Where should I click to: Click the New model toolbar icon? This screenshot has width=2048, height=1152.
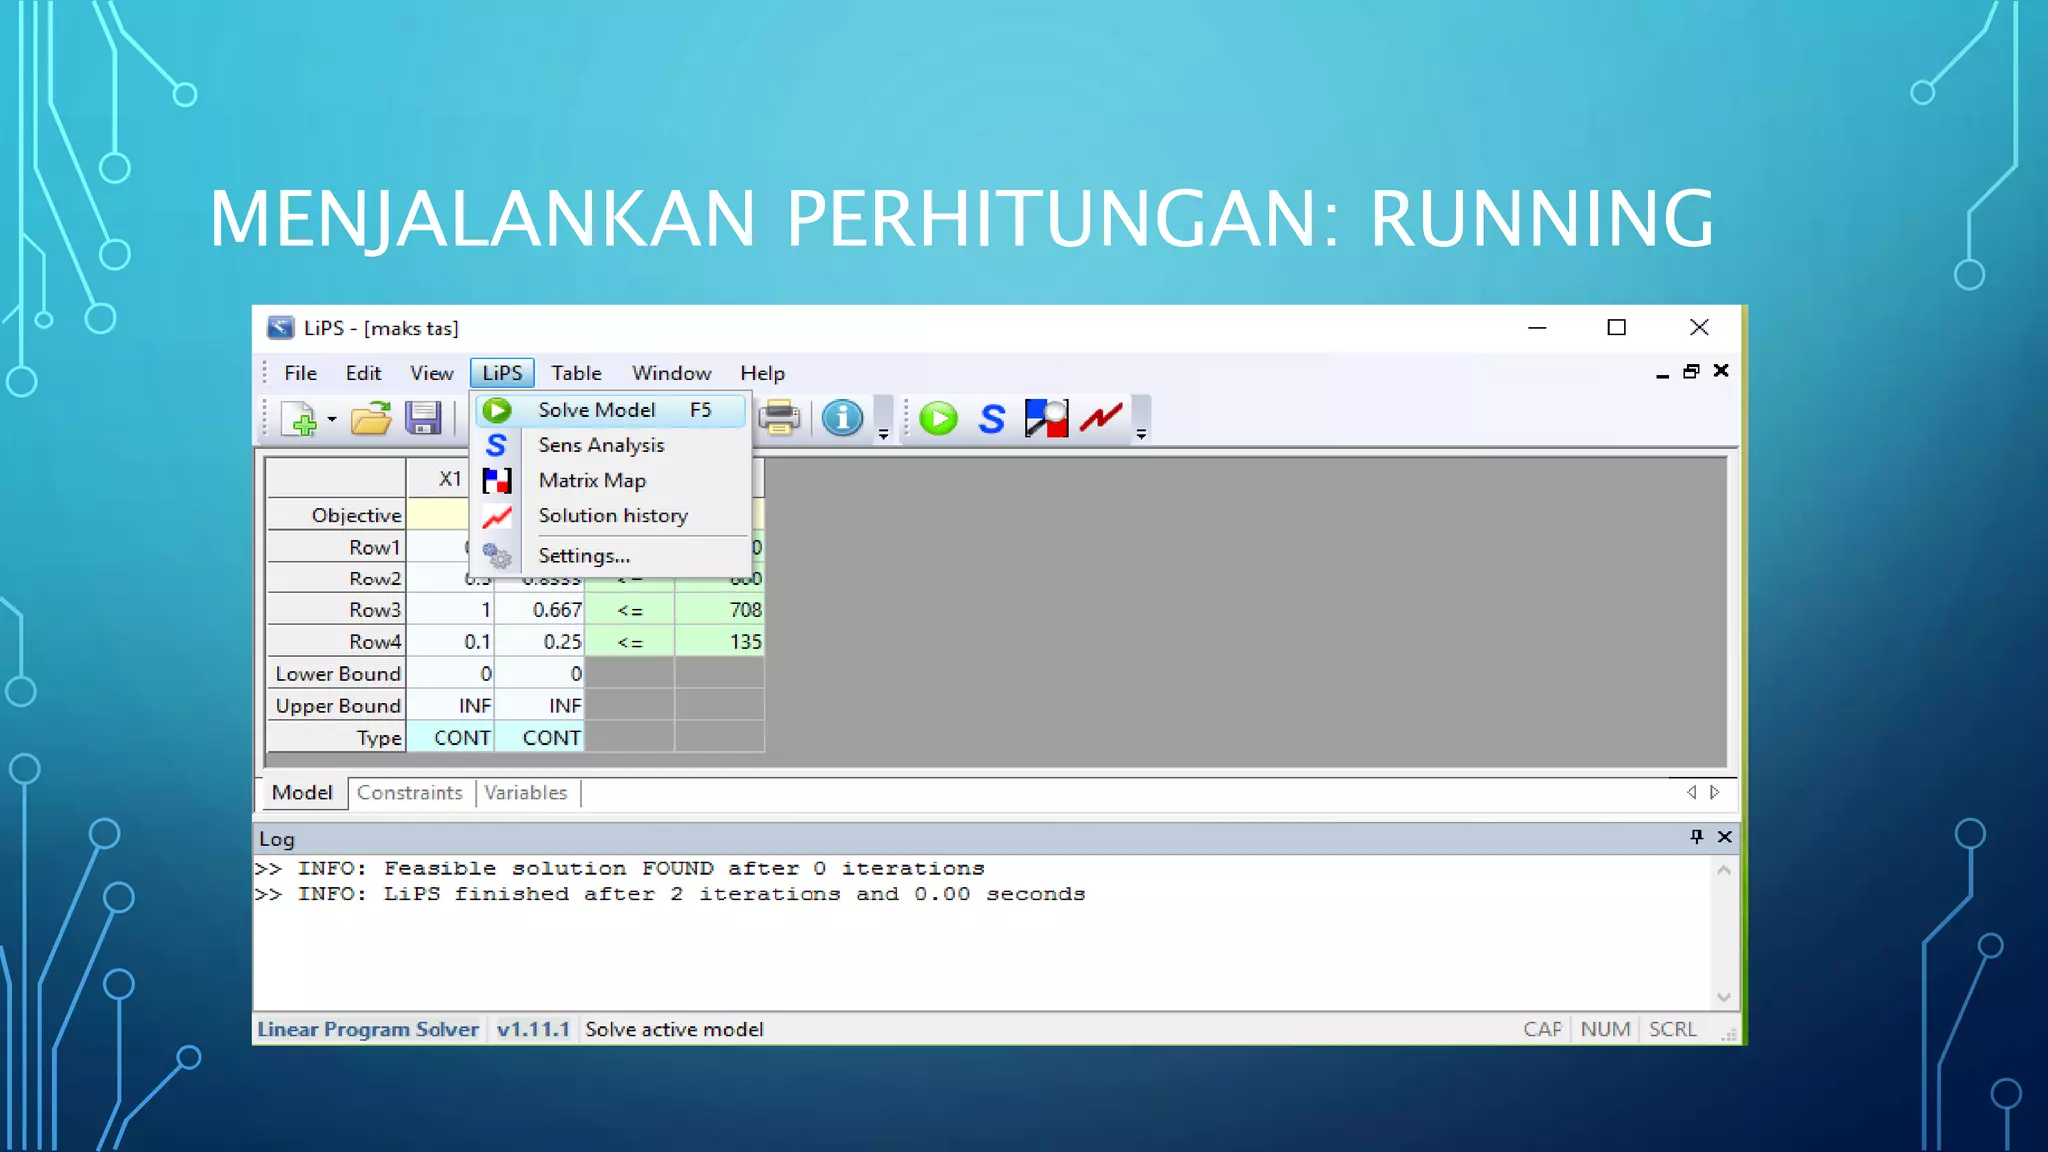tap(299, 419)
